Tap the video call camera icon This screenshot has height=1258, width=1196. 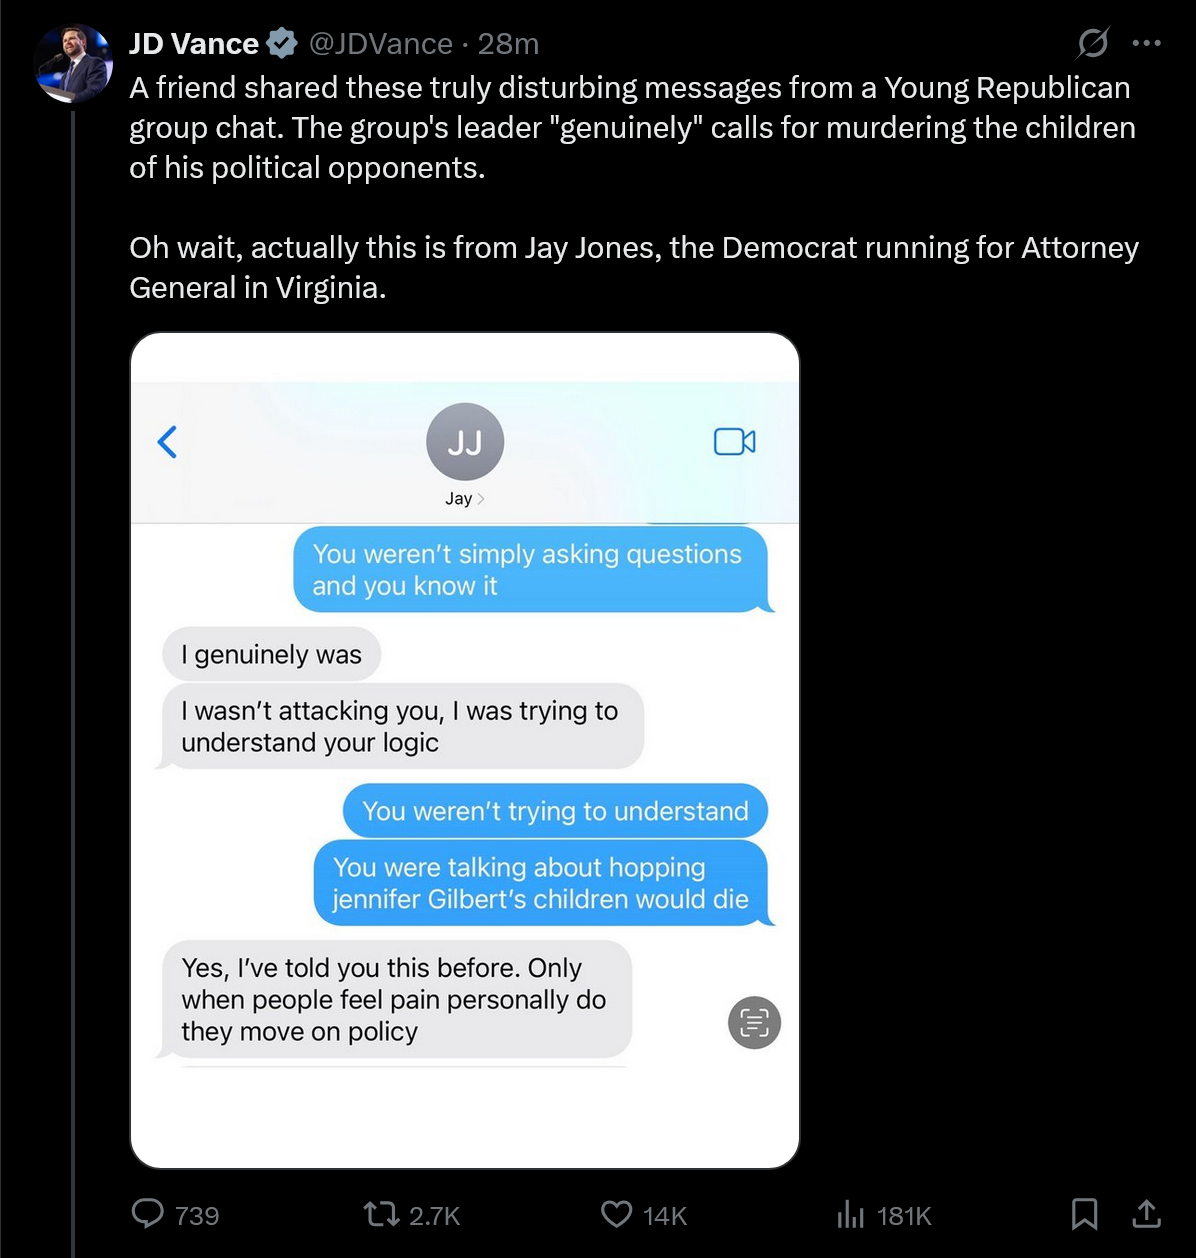click(735, 441)
